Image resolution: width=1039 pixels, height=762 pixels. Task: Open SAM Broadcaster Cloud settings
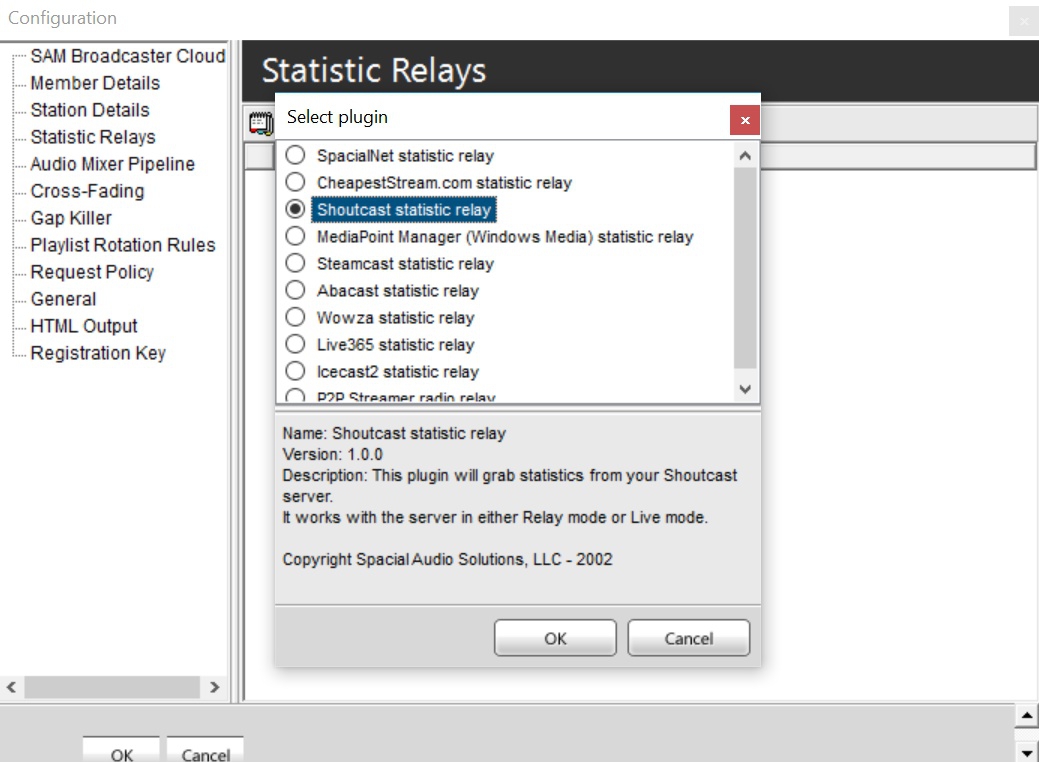point(128,56)
